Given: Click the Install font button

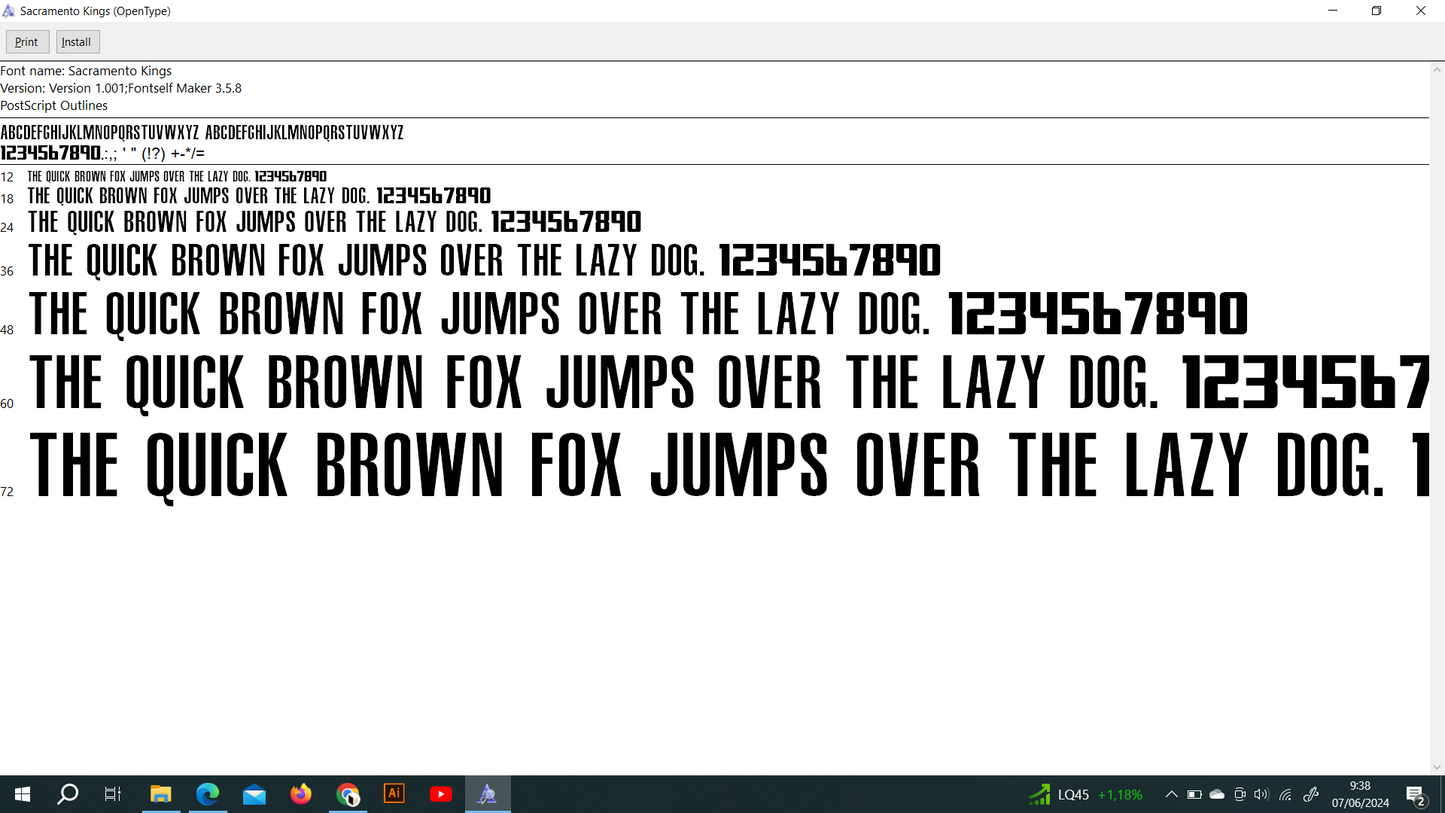Looking at the screenshot, I should 77,42.
